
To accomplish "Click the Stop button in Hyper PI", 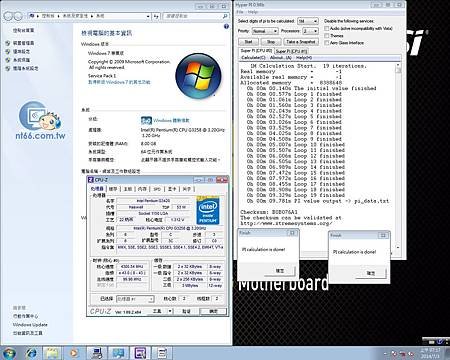I will click(271, 42).
